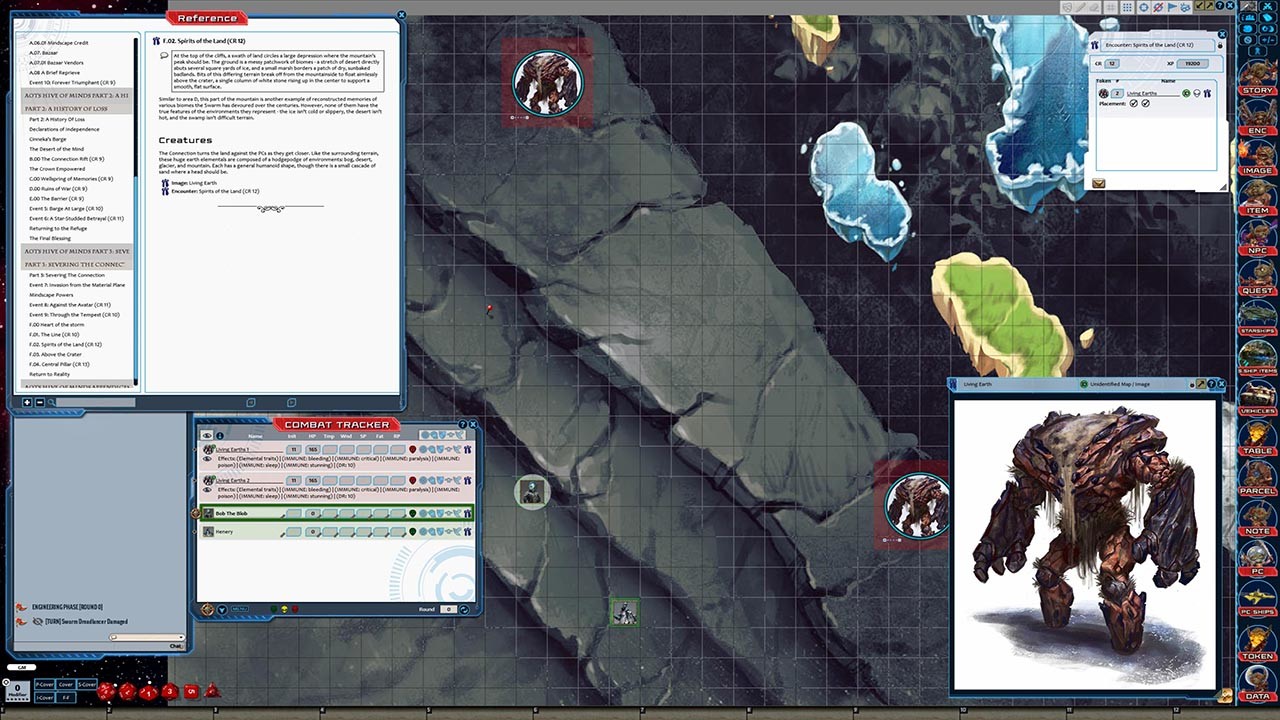Select the 'Living Earth' image tab

(x=978, y=383)
